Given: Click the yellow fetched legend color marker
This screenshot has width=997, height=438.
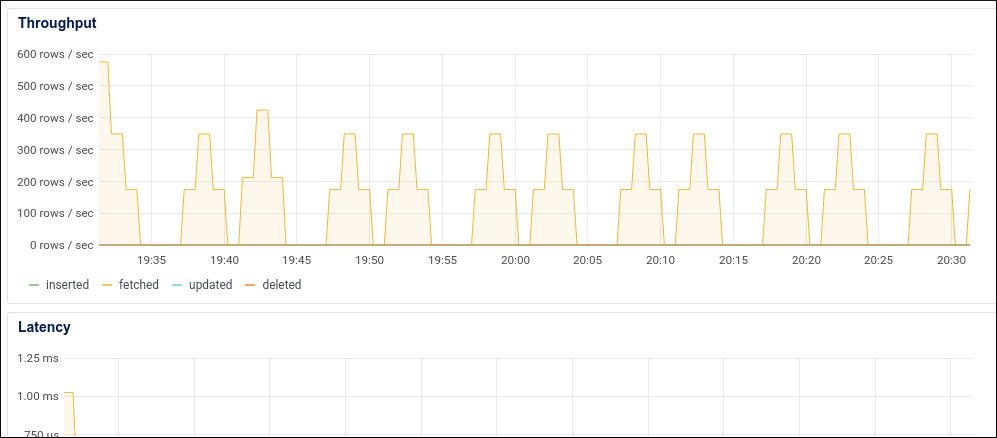Looking at the screenshot, I should coord(107,285).
